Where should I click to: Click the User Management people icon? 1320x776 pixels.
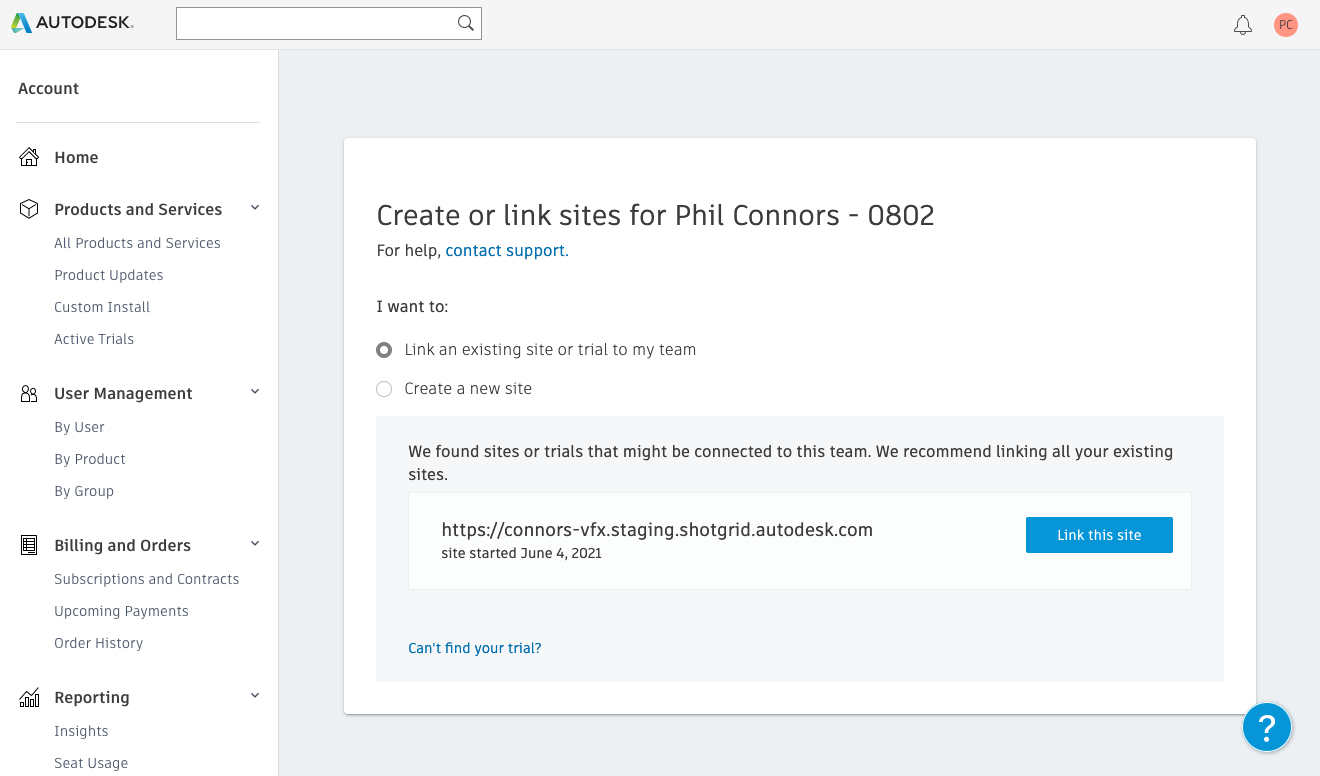[29, 393]
